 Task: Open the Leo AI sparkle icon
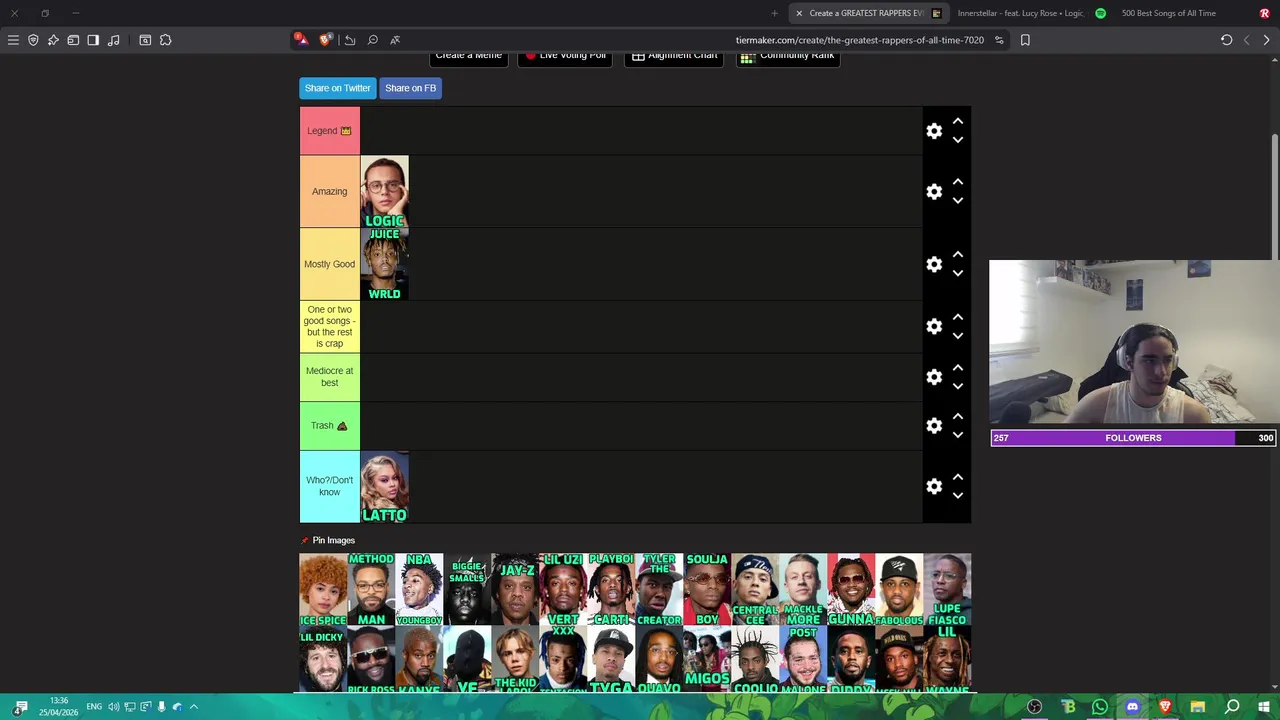click(x=53, y=40)
